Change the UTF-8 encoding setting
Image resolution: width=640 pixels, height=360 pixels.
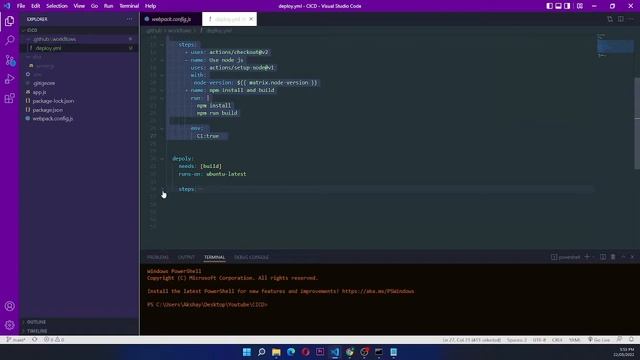539,340
